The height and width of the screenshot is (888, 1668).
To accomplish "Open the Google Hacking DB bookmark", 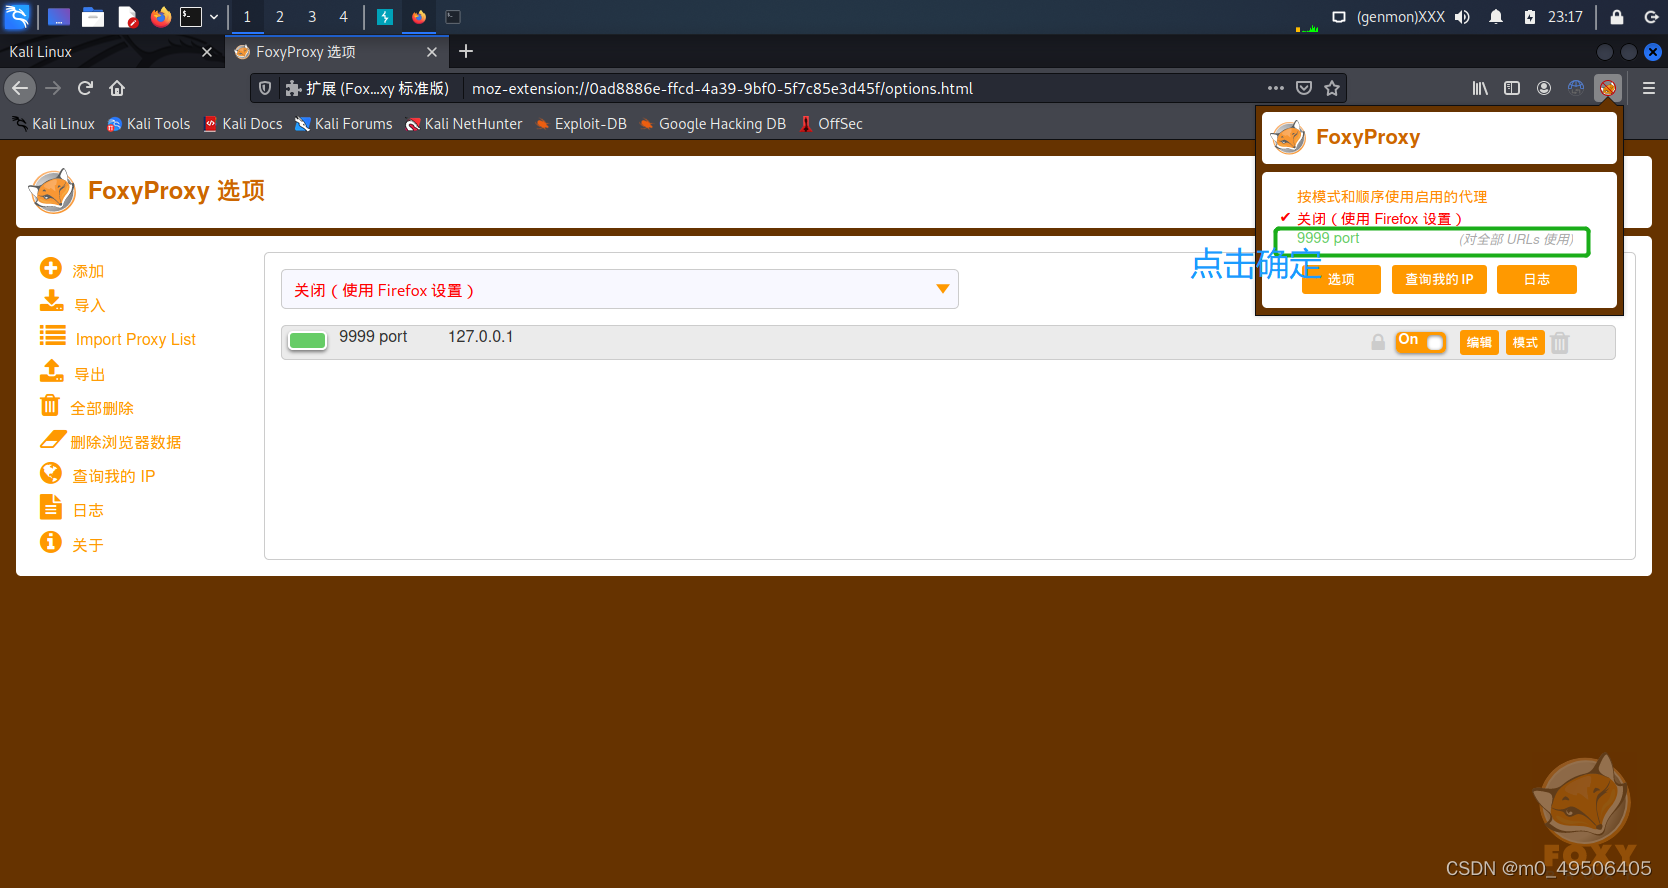I will [713, 124].
